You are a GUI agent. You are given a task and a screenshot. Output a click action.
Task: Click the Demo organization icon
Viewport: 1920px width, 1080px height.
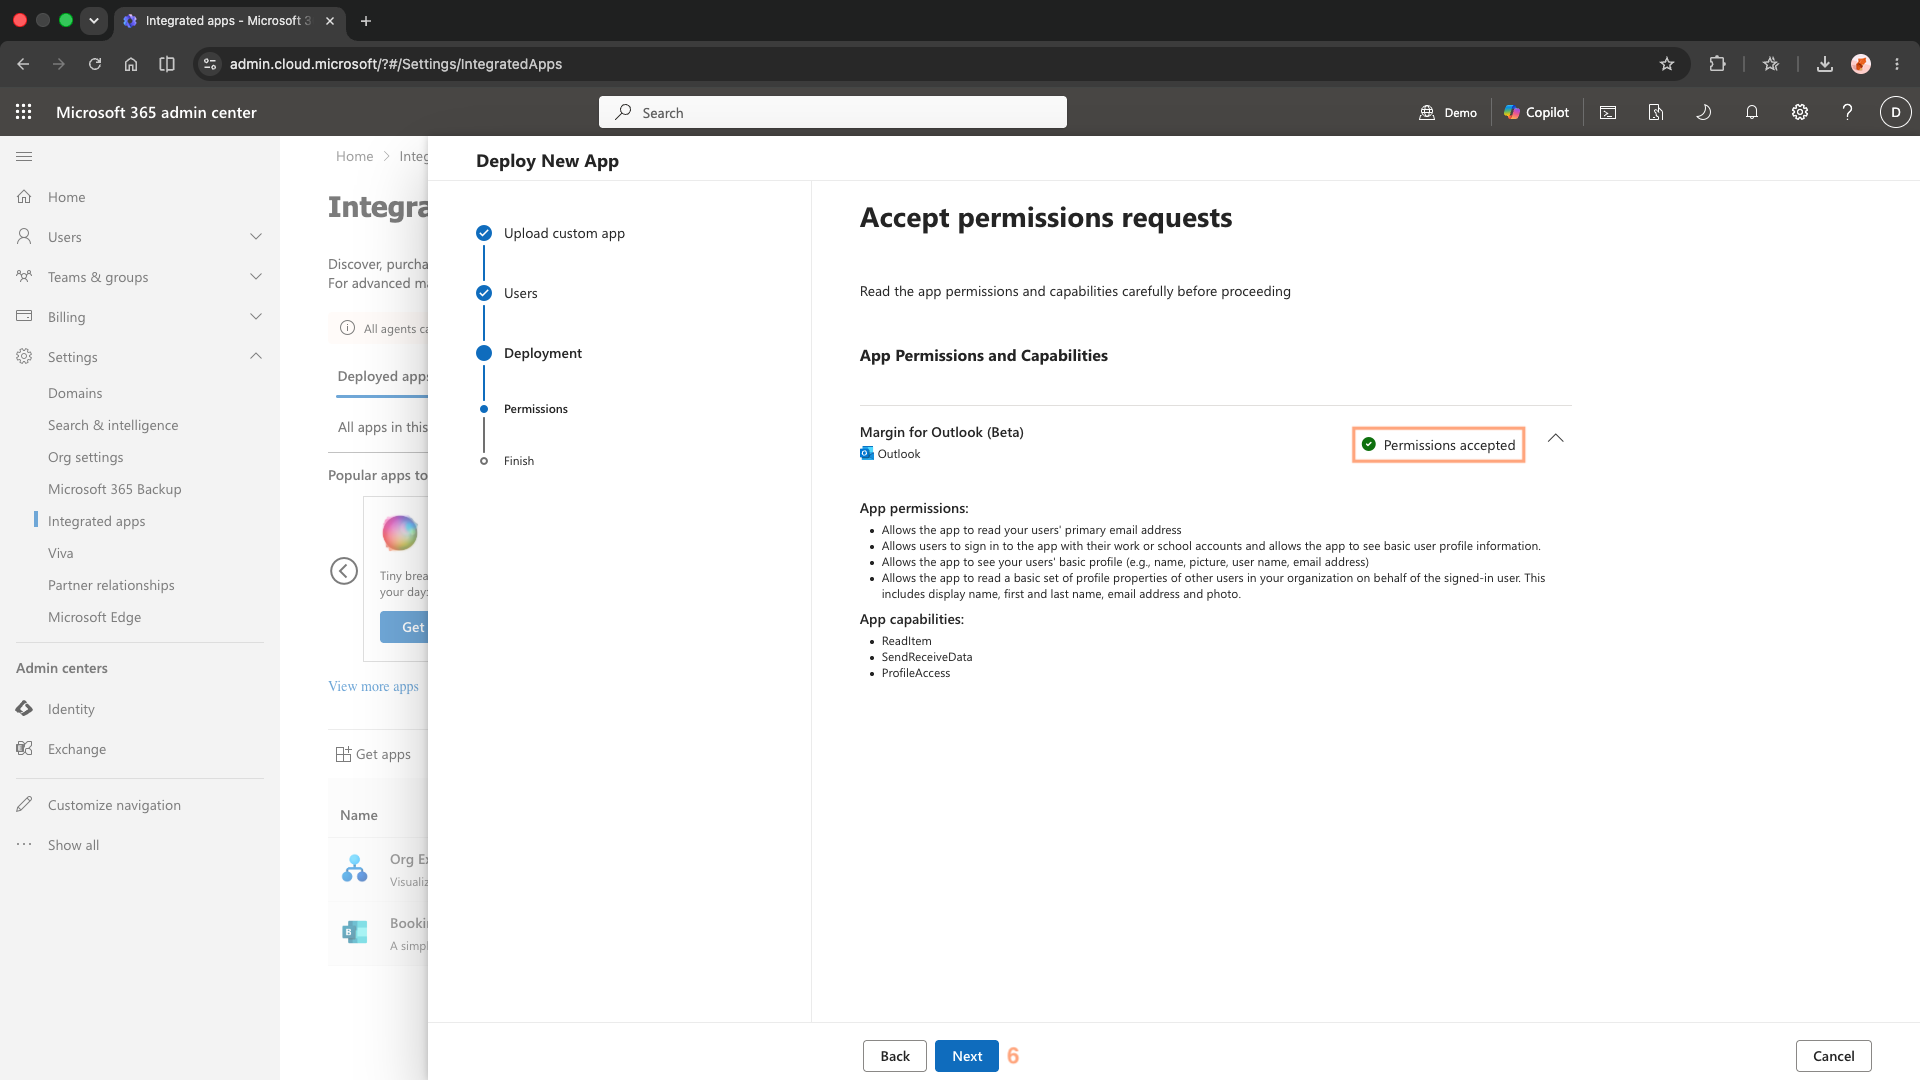(1427, 112)
